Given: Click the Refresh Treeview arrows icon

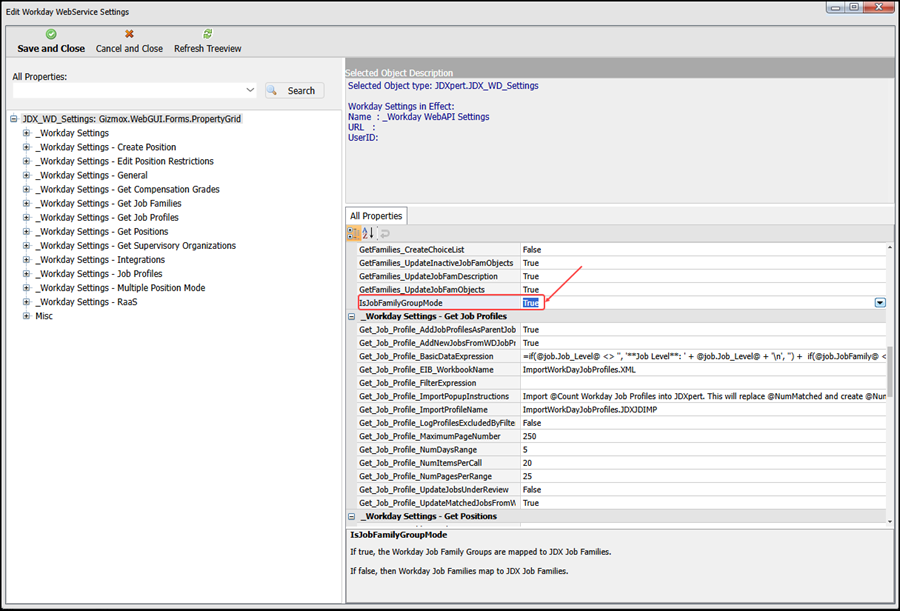Looking at the screenshot, I should 208,34.
